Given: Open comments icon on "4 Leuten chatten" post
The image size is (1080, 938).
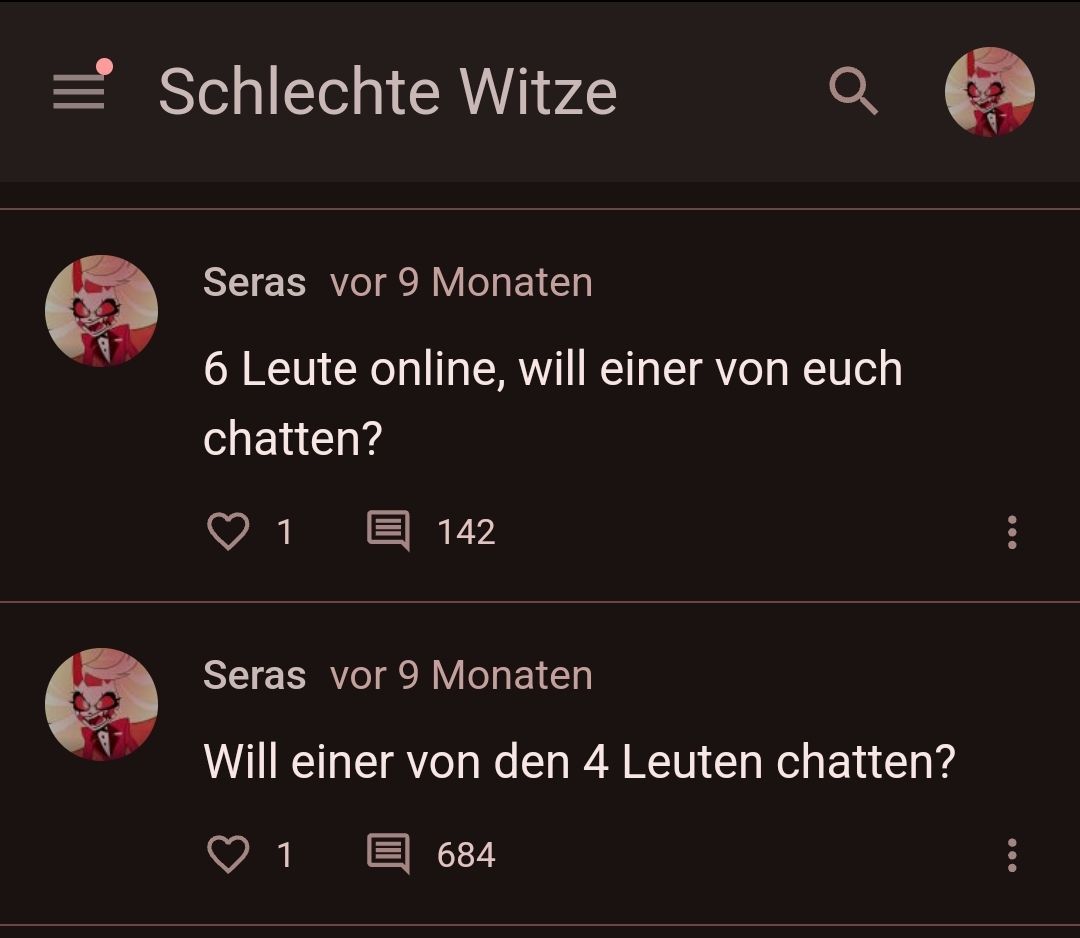Looking at the screenshot, I should pyautogui.click(x=388, y=855).
